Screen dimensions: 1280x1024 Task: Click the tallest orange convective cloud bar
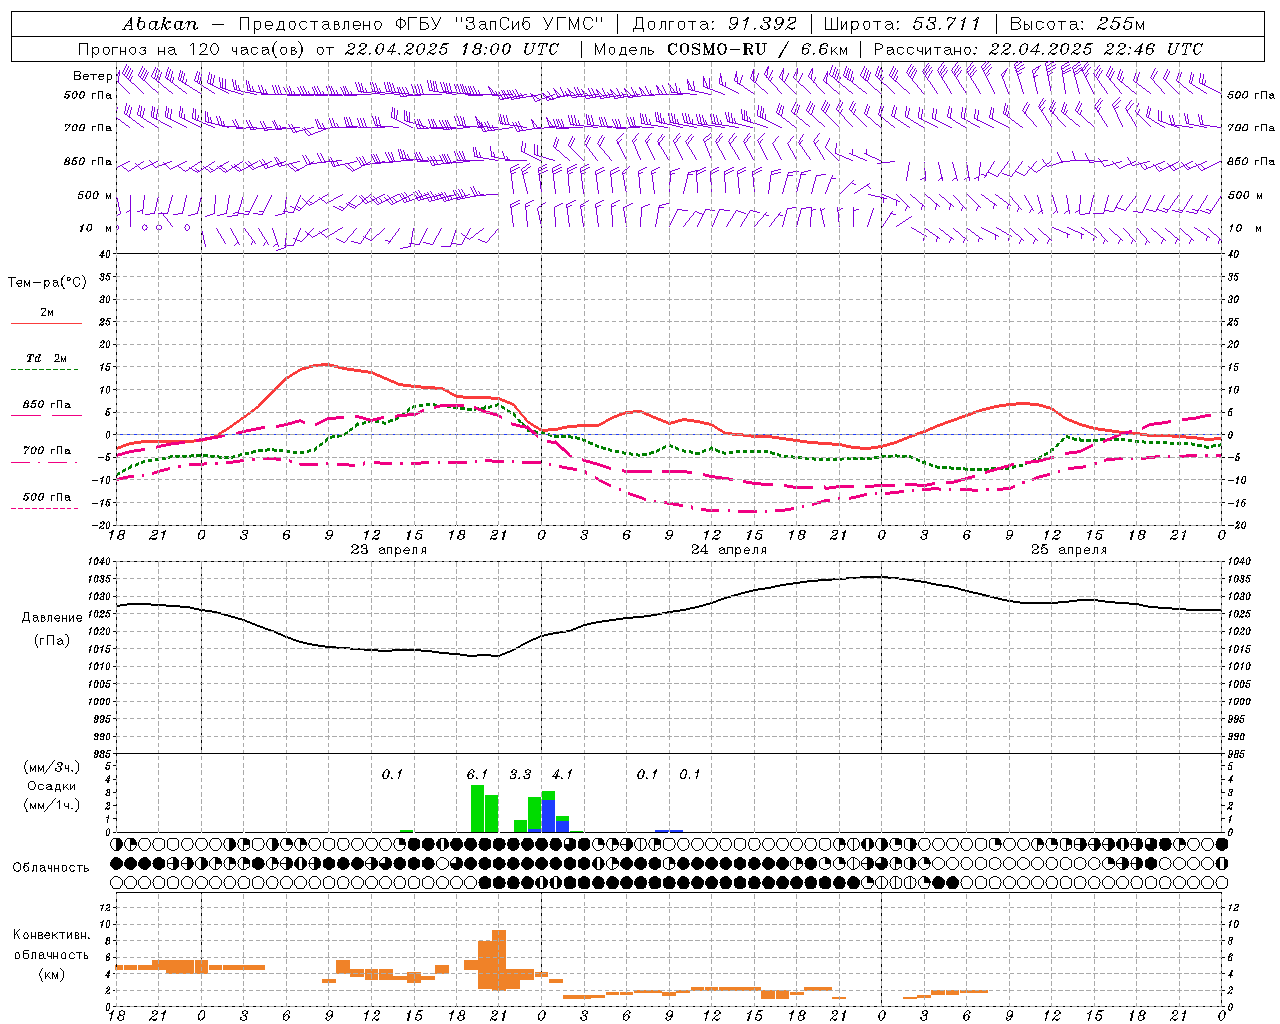(498, 960)
